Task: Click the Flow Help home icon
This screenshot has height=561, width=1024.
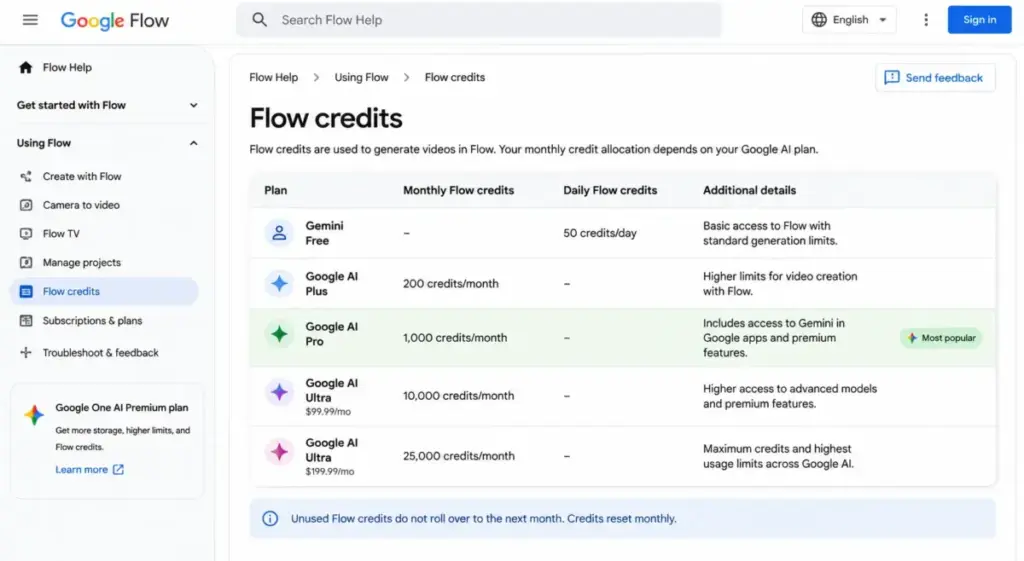Action: tap(25, 67)
